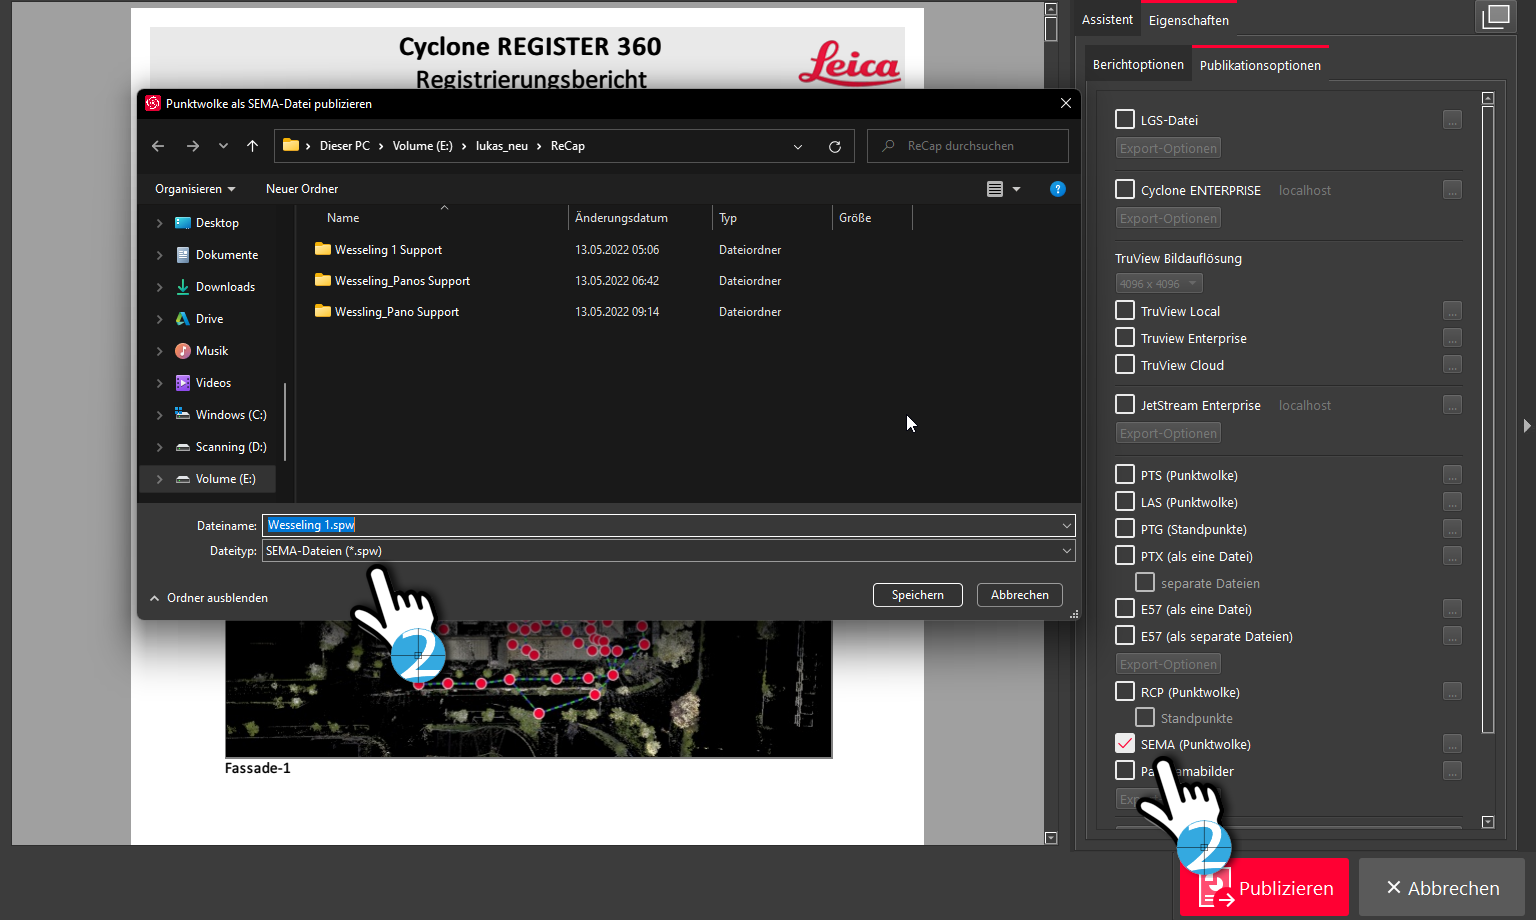Open the Organisieren dropdown menu
The image size is (1536, 920).
point(195,189)
